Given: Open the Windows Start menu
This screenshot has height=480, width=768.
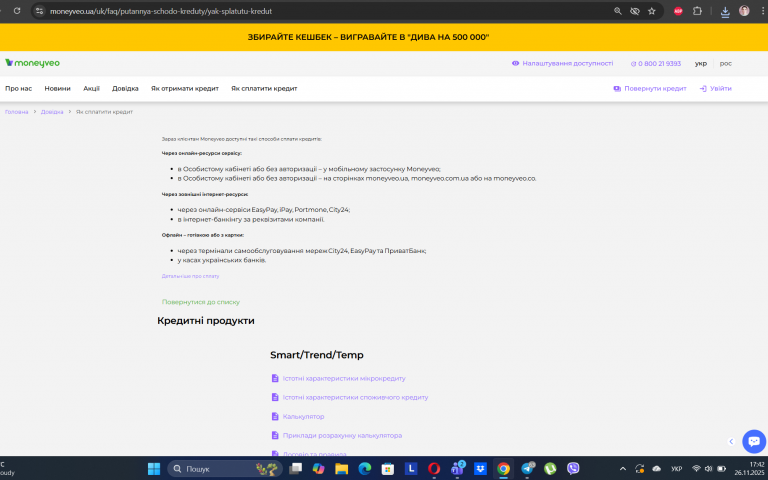Looking at the screenshot, I should point(154,469).
